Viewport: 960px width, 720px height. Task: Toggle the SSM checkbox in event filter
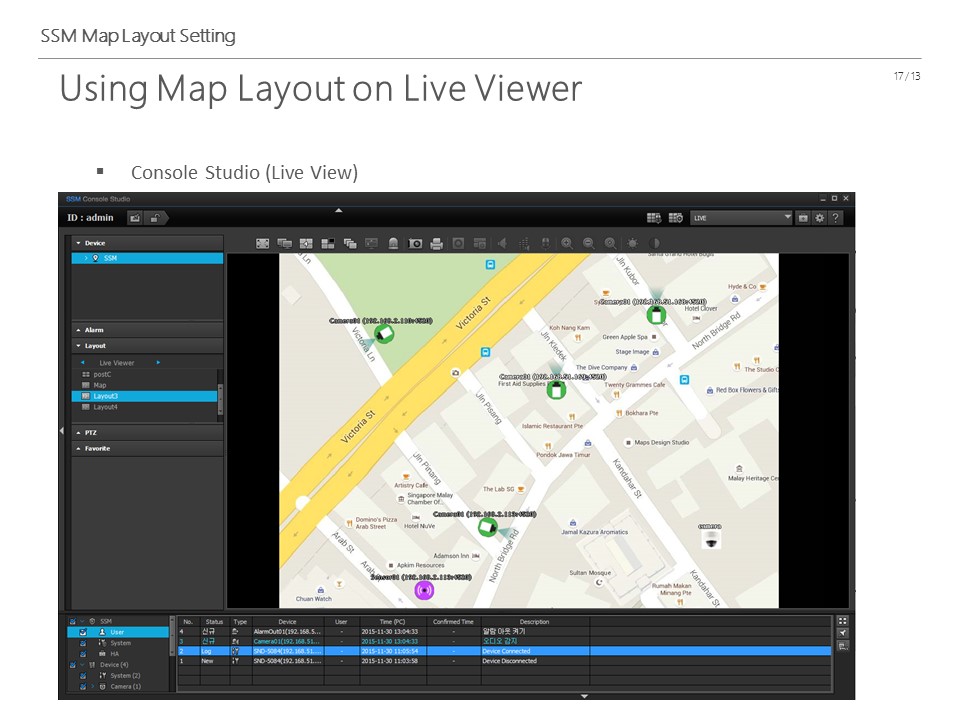point(73,621)
